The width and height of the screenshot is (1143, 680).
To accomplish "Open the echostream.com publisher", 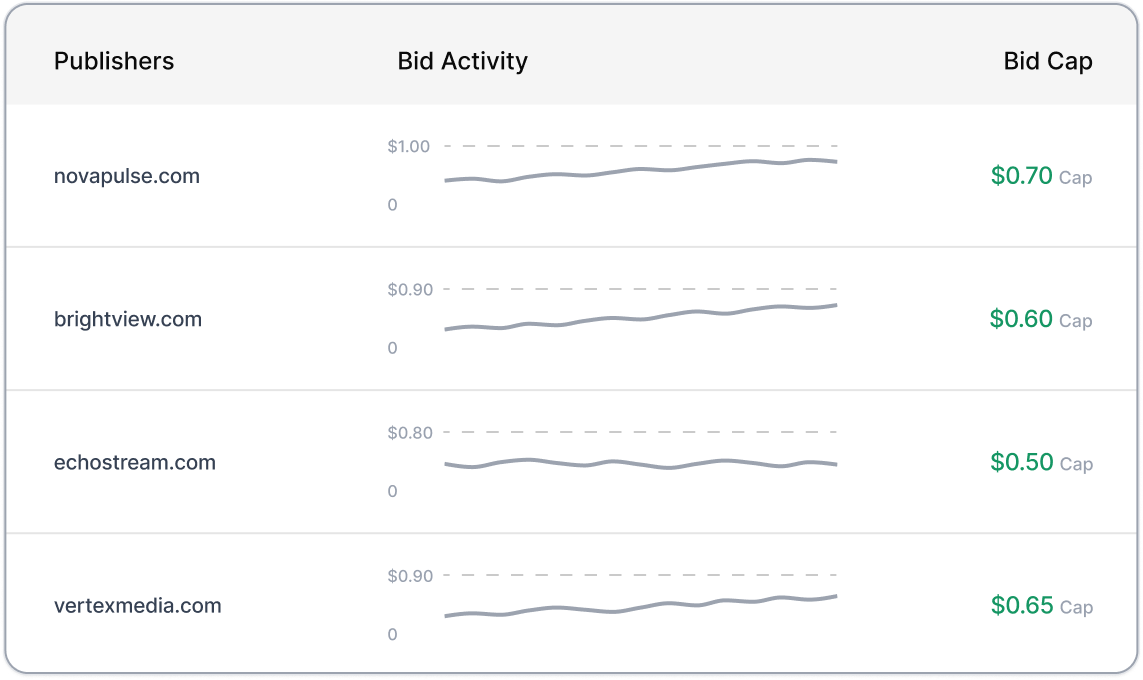I will tap(135, 463).
